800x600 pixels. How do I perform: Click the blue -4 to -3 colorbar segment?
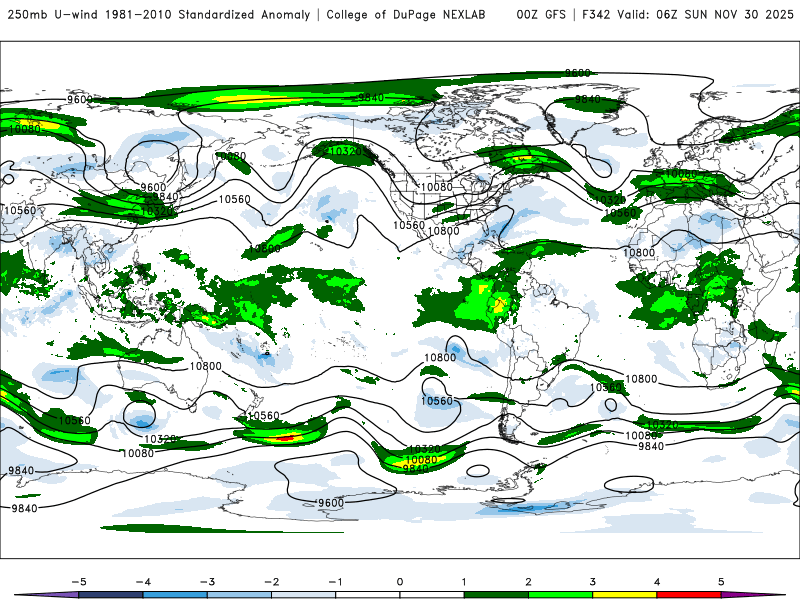coord(175,595)
